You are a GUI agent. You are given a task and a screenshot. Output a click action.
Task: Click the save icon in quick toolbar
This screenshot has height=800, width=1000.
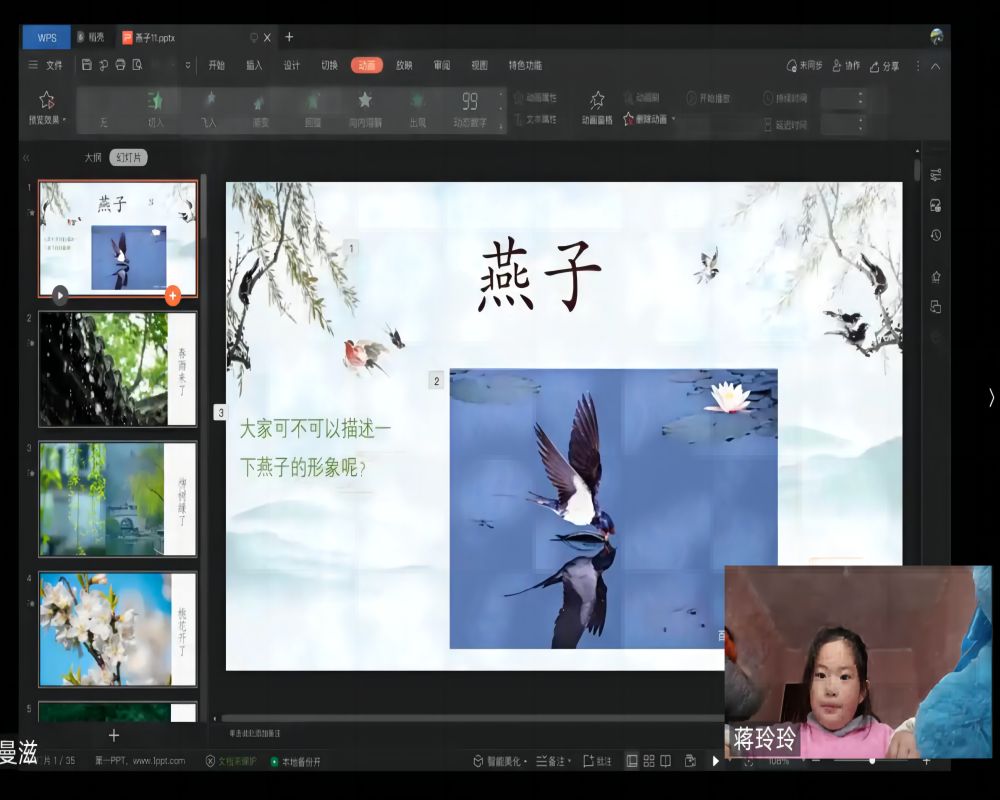[x=87, y=65]
